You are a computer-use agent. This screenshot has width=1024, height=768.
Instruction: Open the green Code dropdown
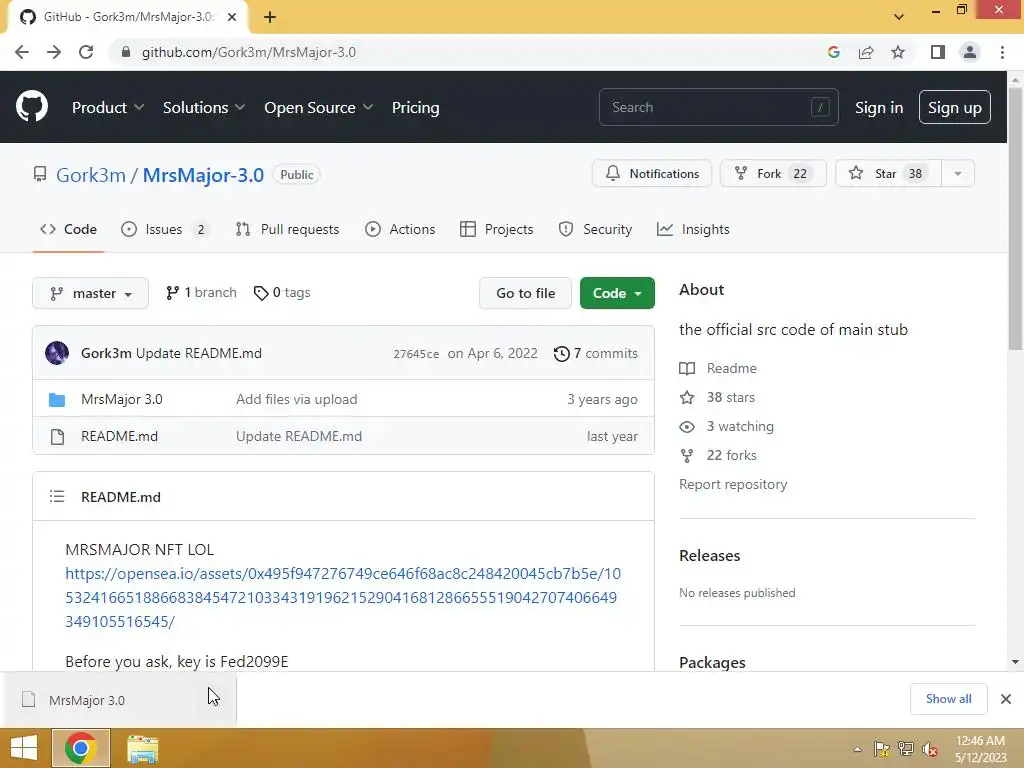tap(617, 293)
